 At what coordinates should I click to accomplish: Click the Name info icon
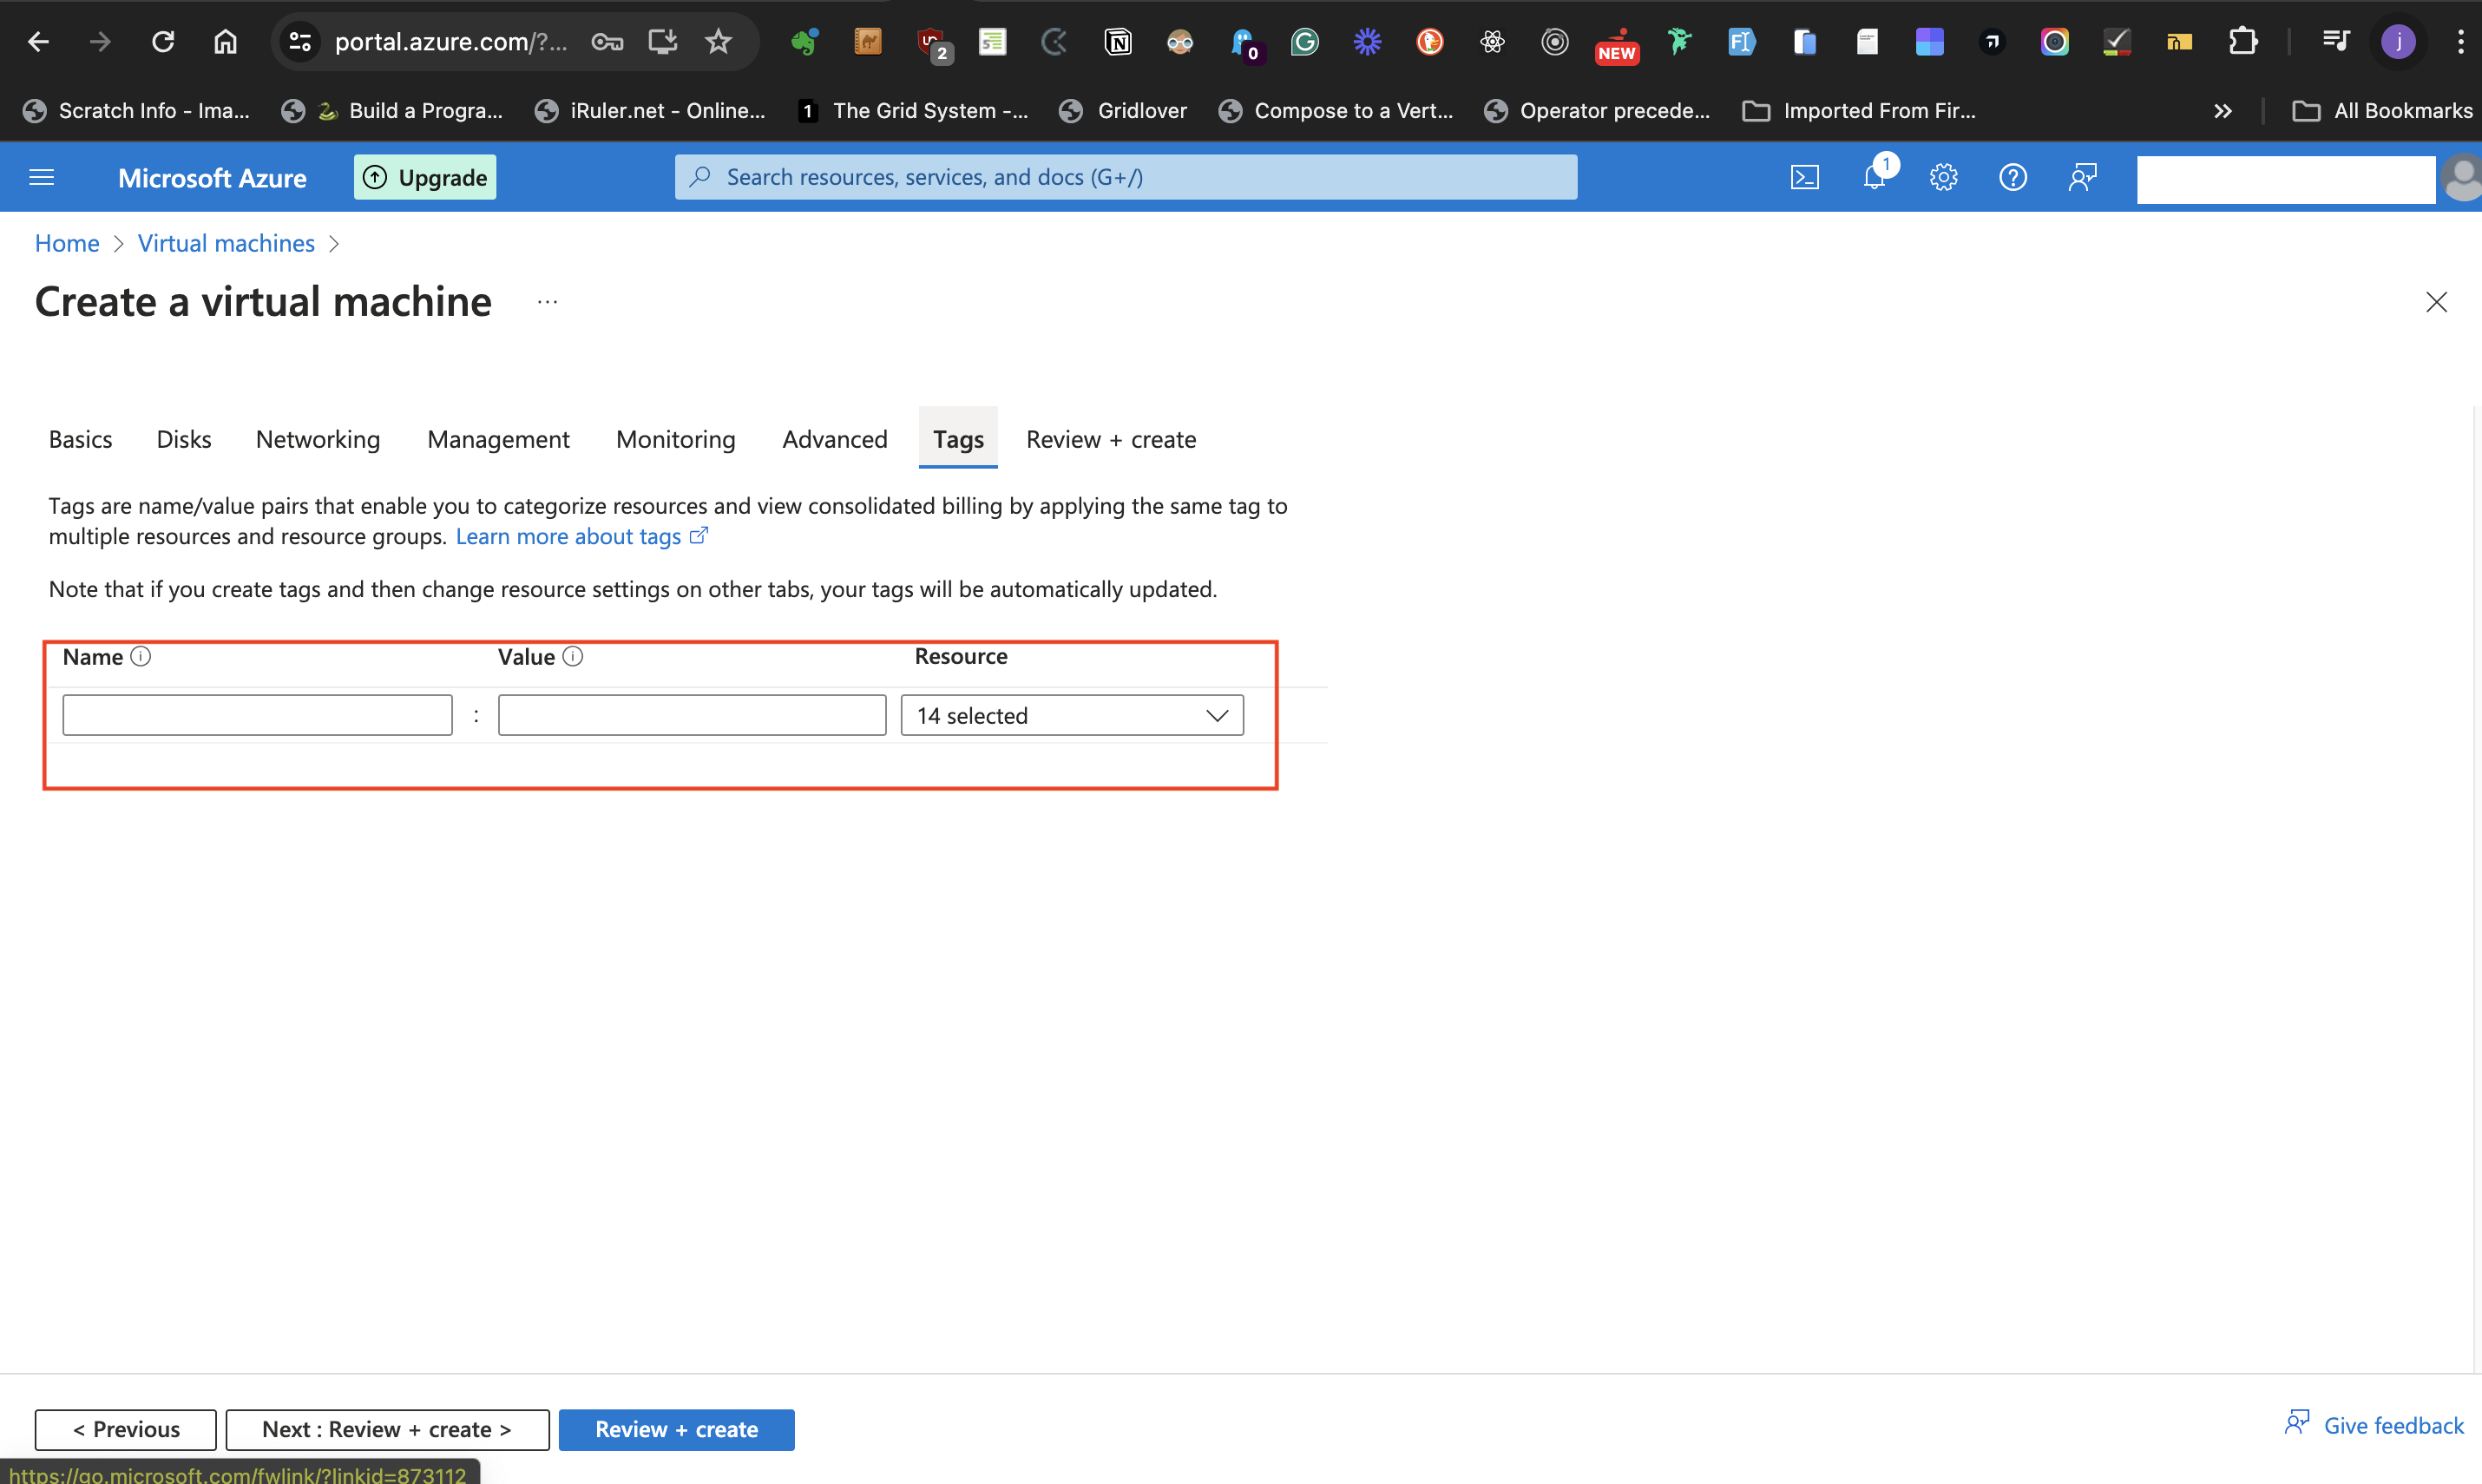pos(141,657)
